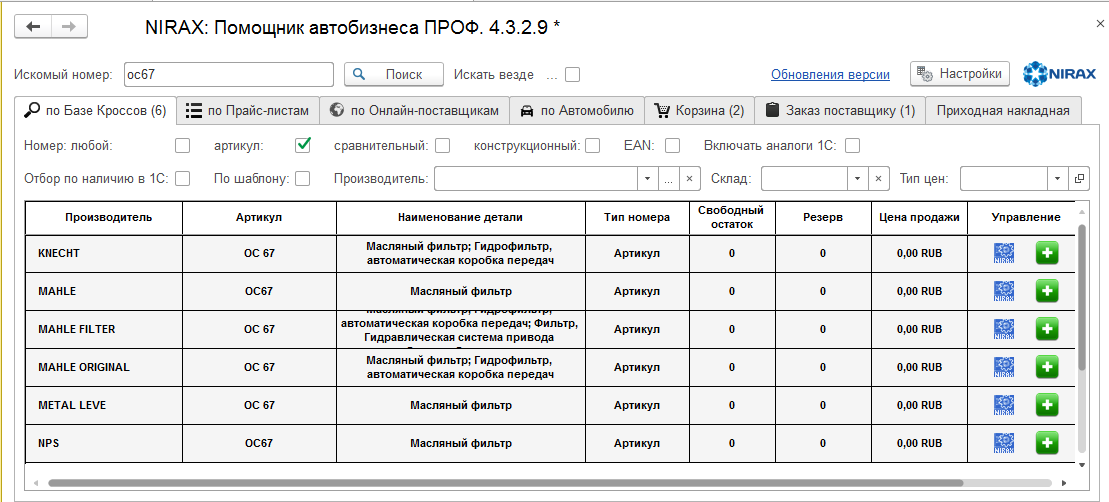Viewport: 1109px width, 502px height.
Task: Close the form with the X
Action: (1100, 23)
